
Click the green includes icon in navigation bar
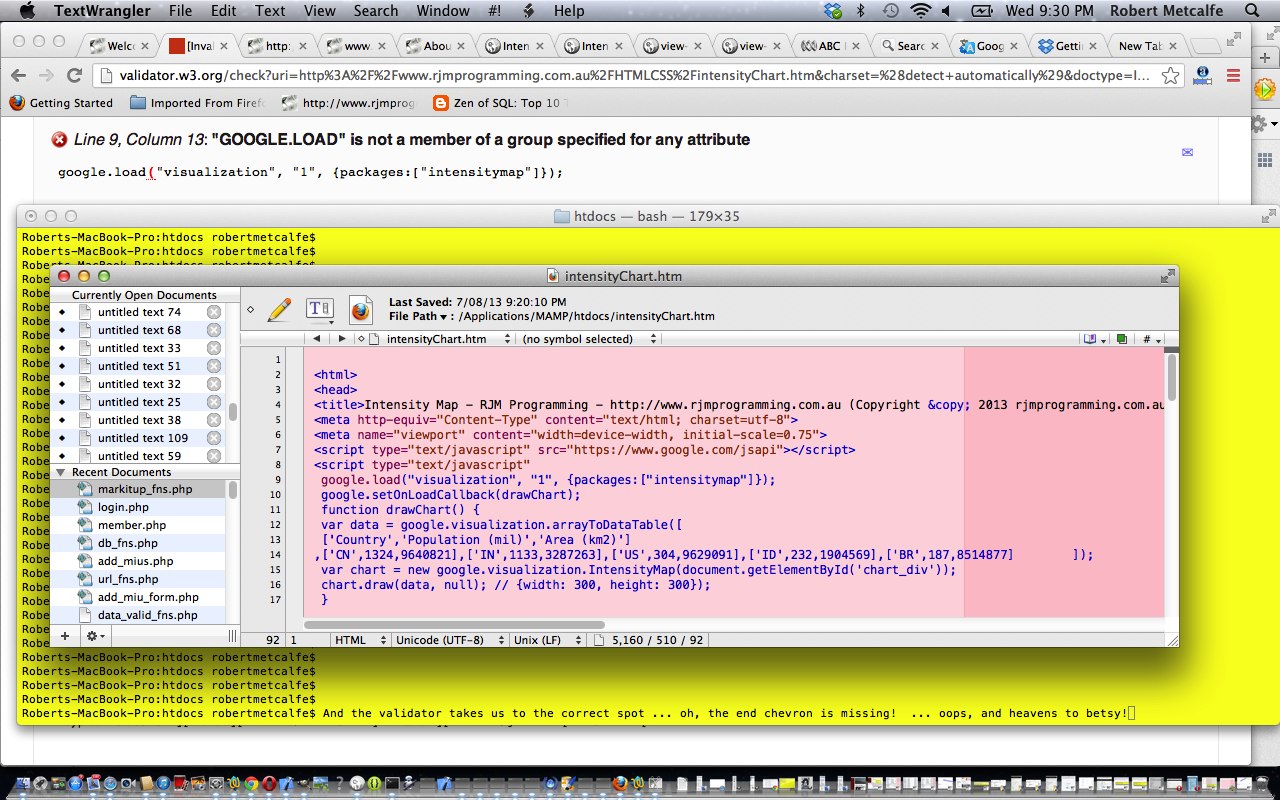(x=1122, y=339)
